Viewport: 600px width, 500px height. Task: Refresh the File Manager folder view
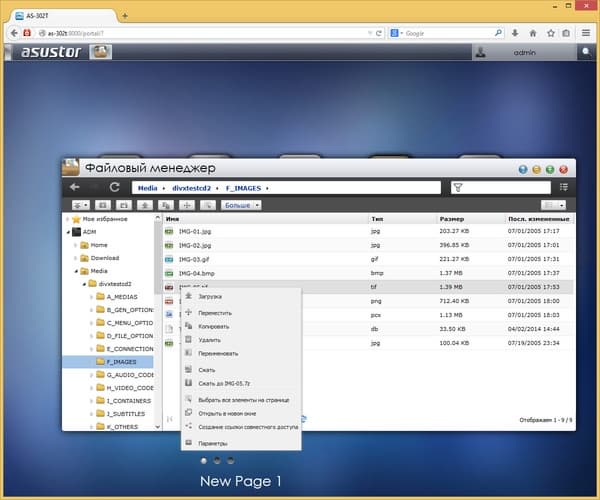click(114, 187)
